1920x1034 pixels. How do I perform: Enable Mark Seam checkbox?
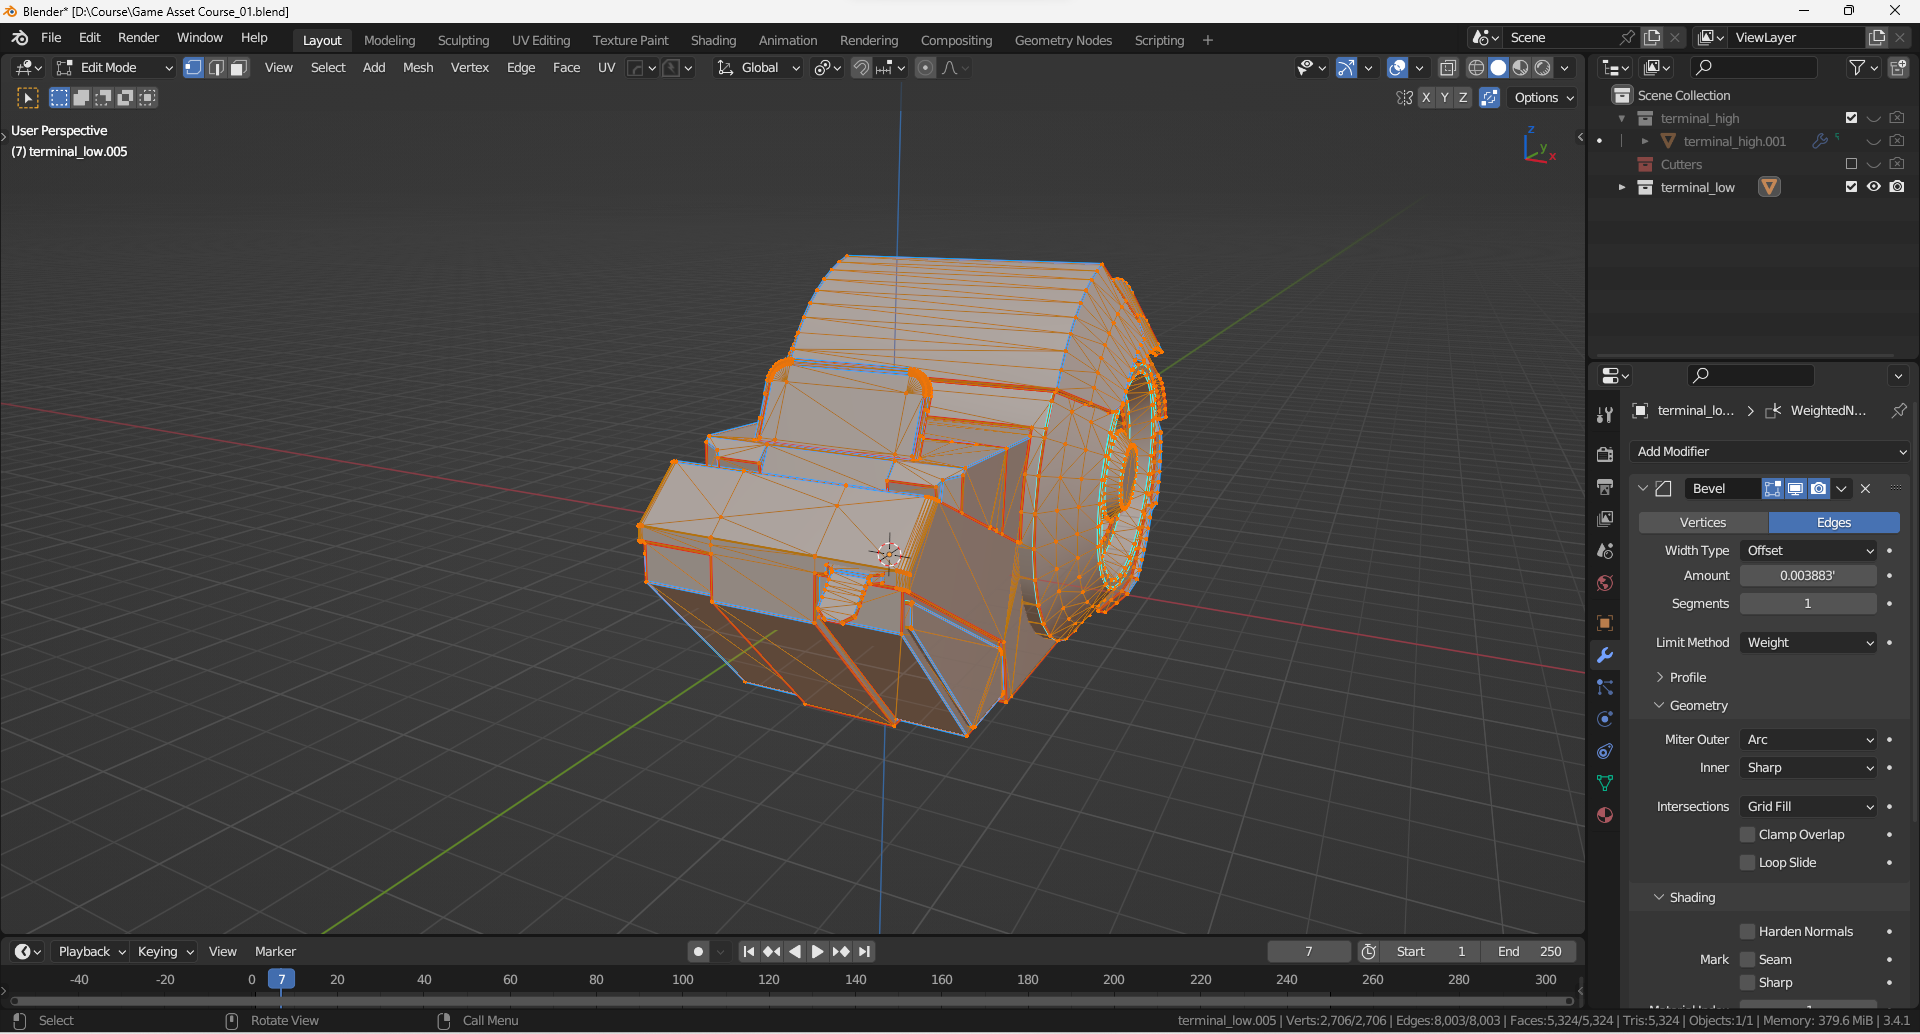tap(1748, 960)
